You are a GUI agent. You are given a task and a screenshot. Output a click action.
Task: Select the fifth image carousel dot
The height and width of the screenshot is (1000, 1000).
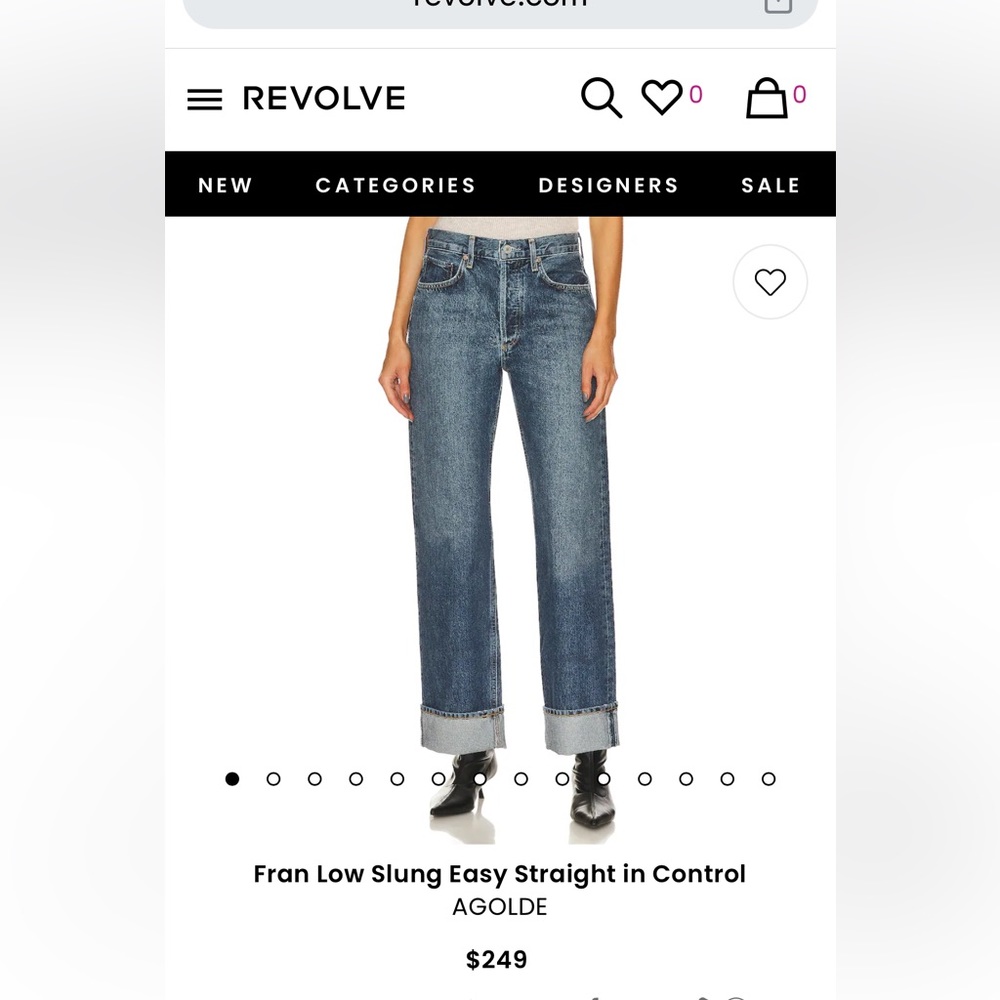(397, 779)
